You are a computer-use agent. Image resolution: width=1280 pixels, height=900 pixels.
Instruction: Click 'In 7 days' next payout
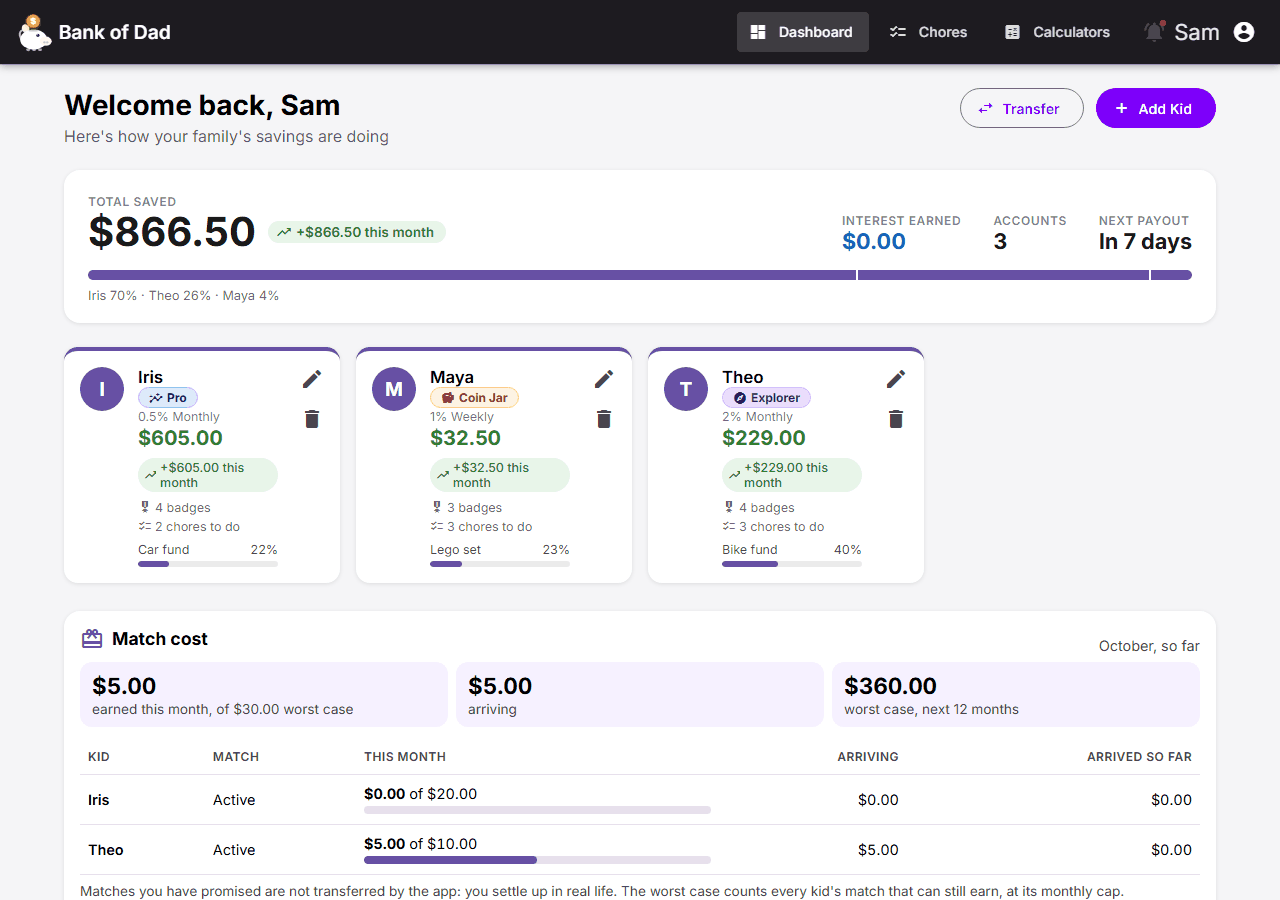point(1145,241)
